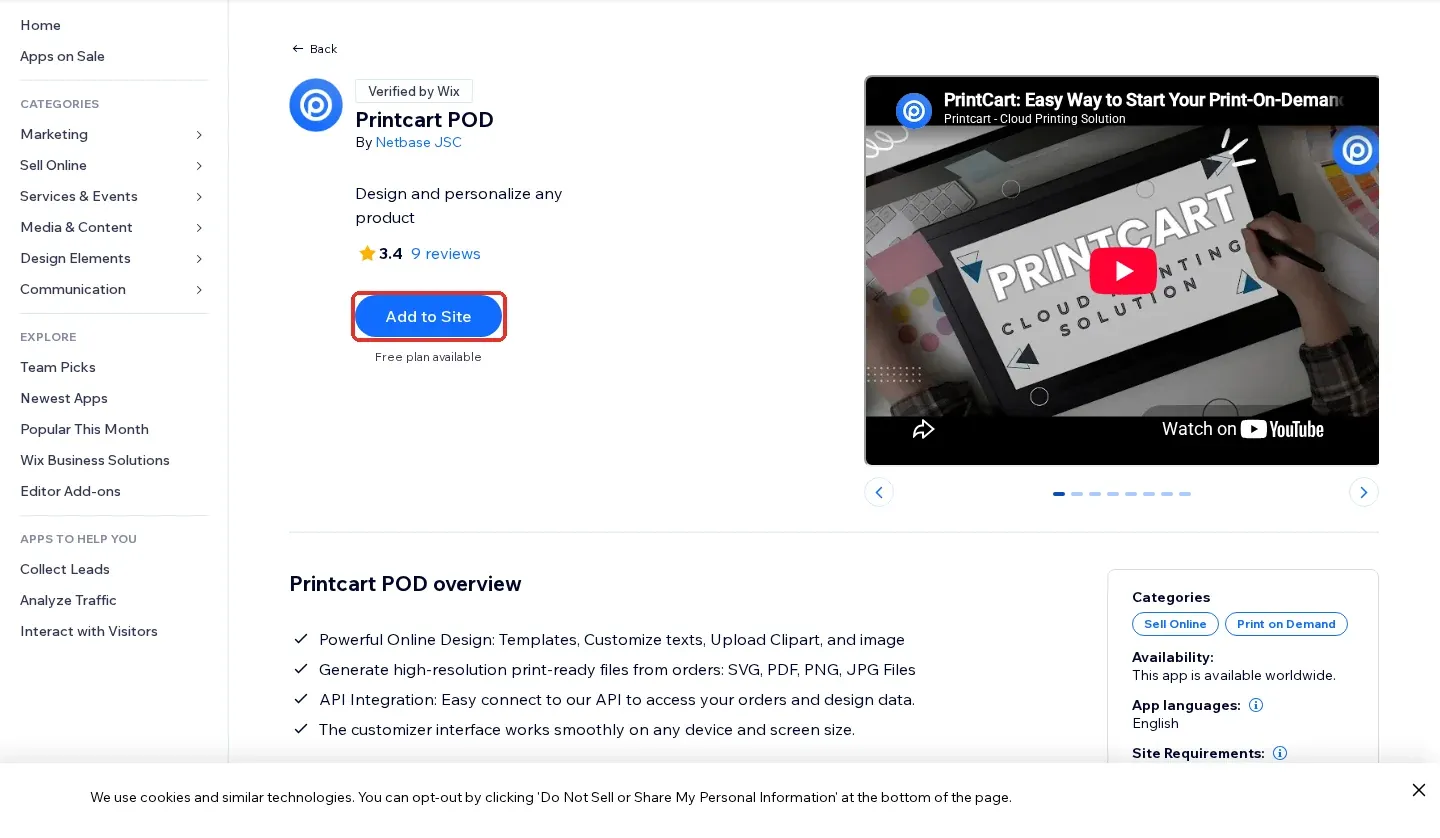This screenshot has width=1440, height=838.
Task: Open the App languages info tooltip
Action: point(1256,705)
